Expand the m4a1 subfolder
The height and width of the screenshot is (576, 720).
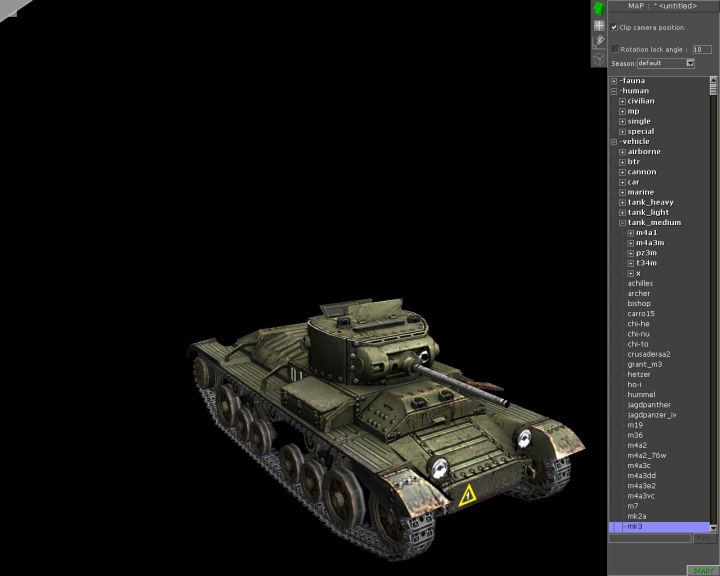coord(630,233)
